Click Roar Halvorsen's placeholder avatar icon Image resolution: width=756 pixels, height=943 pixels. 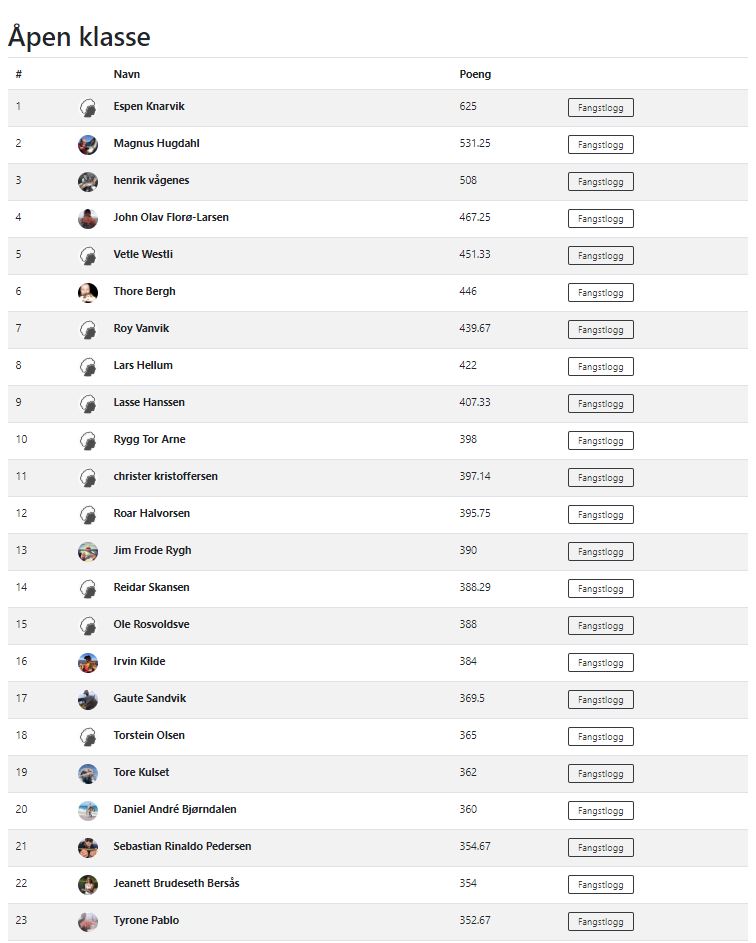coord(88,514)
